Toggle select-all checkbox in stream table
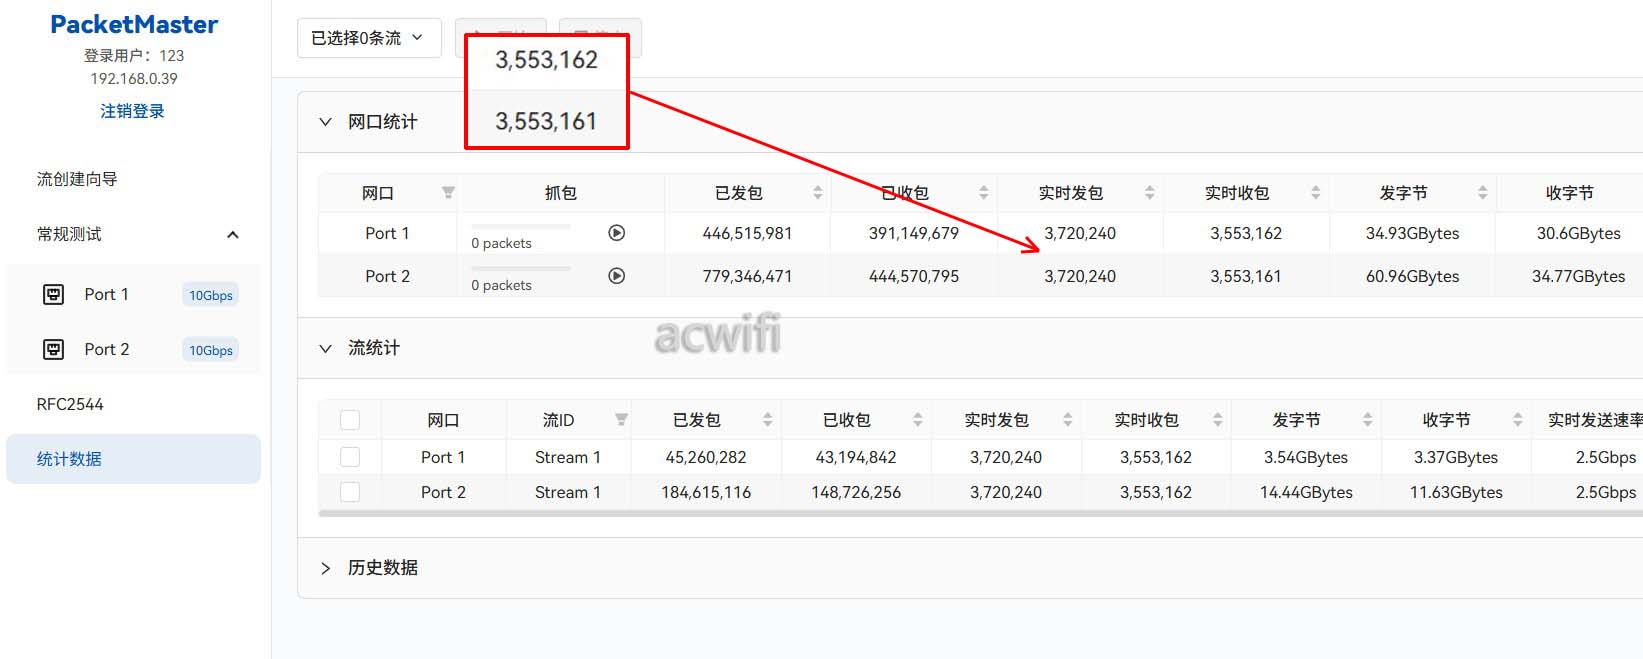The height and width of the screenshot is (659, 1643). [350, 420]
